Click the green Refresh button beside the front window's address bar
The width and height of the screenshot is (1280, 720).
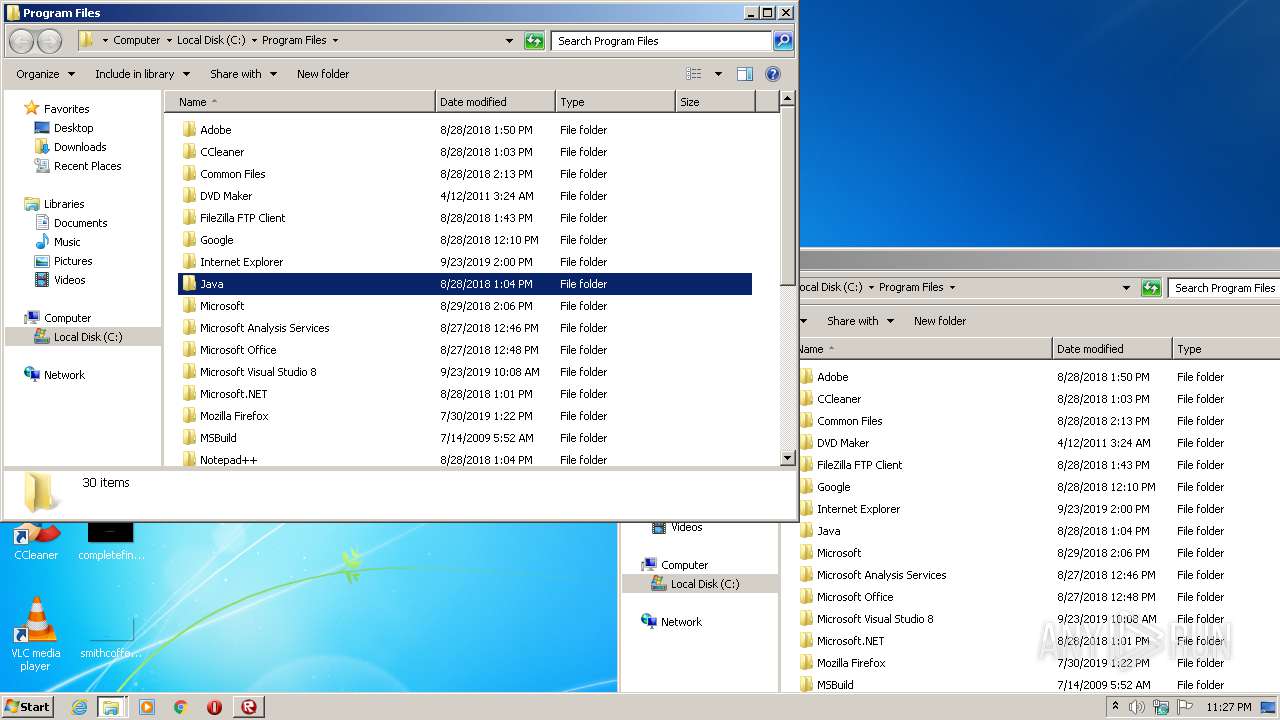click(x=535, y=41)
